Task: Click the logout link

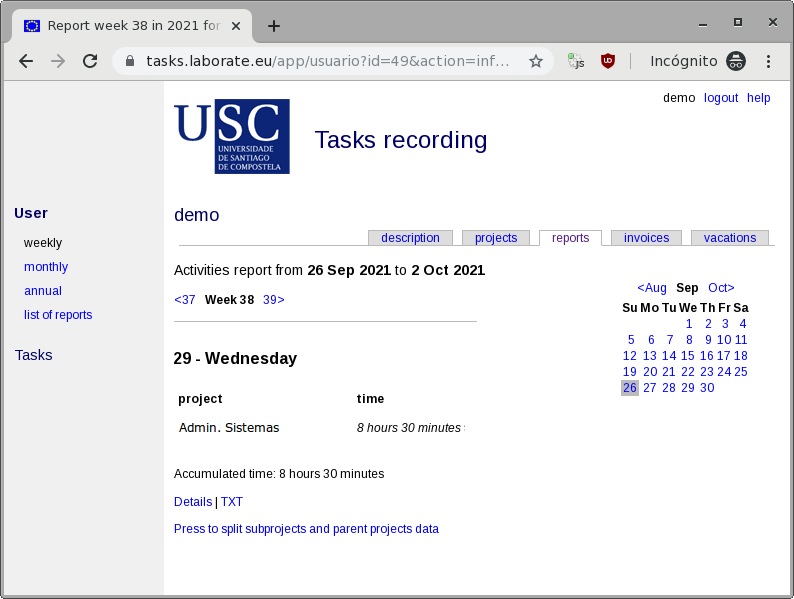Action: (720, 98)
